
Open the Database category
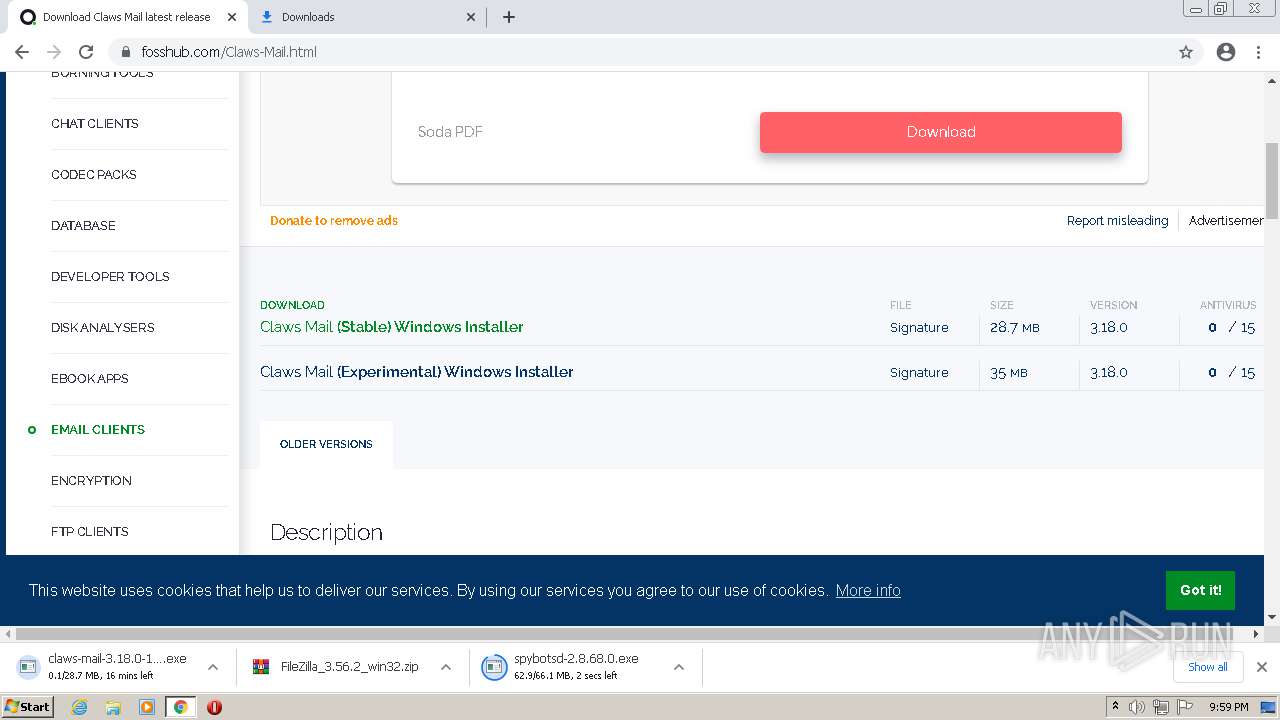83,226
